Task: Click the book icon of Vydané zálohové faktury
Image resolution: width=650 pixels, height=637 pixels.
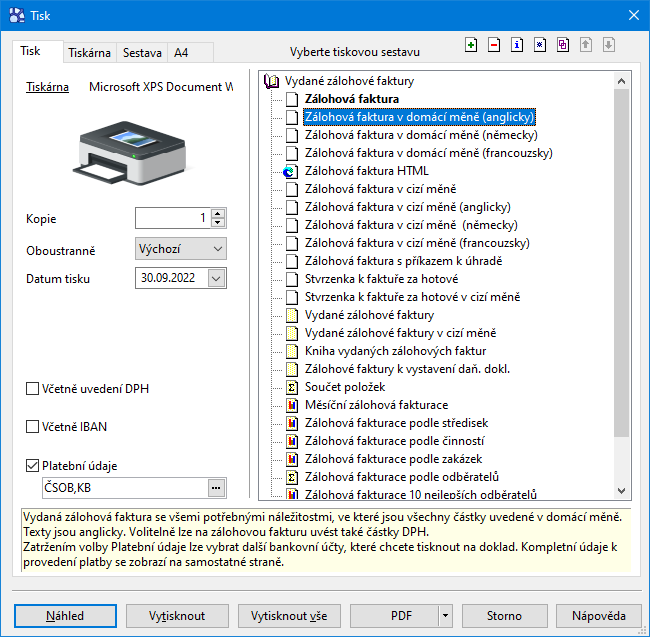Action: pos(272,81)
